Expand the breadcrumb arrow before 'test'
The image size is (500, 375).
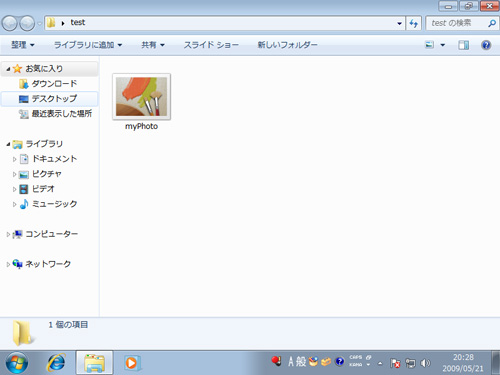click(x=63, y=23)
